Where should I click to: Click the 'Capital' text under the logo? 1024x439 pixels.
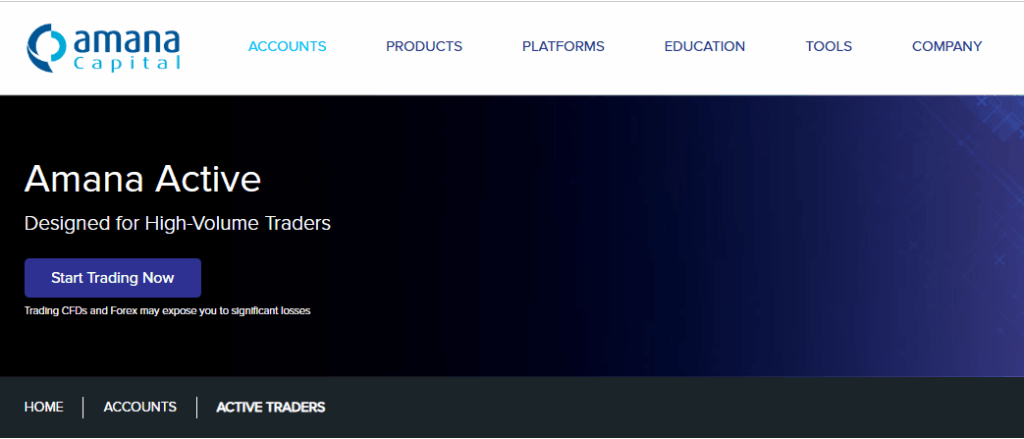click(127, 63)
